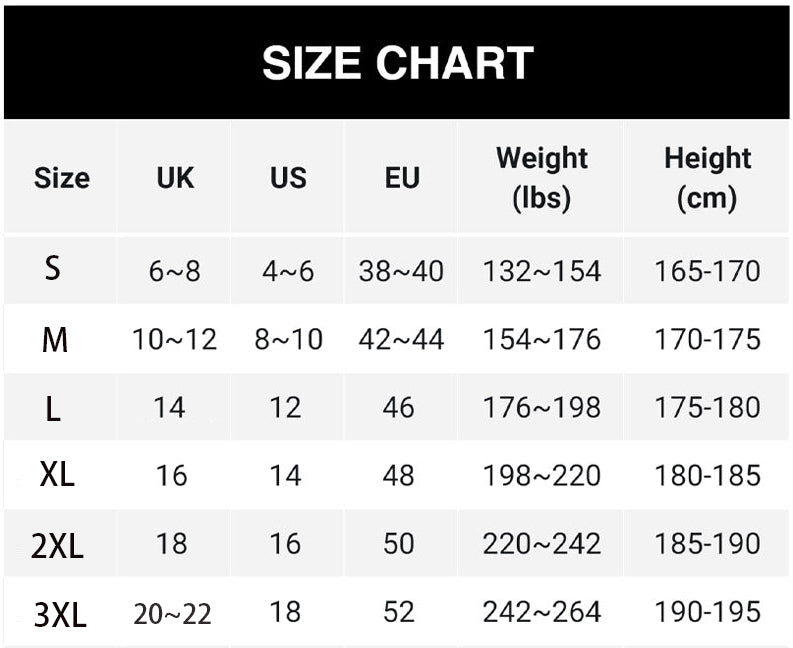Click the 170-175 height cell

click(707, 339)
